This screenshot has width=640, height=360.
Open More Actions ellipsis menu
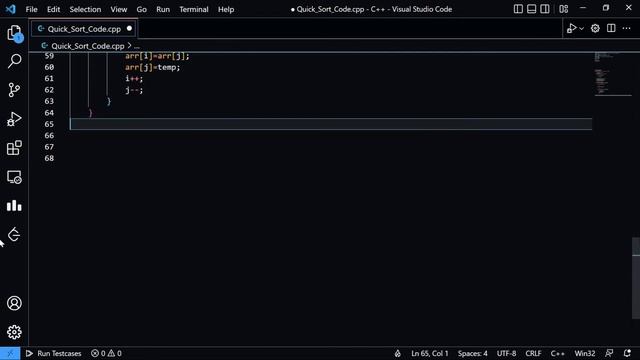point(627,28)
